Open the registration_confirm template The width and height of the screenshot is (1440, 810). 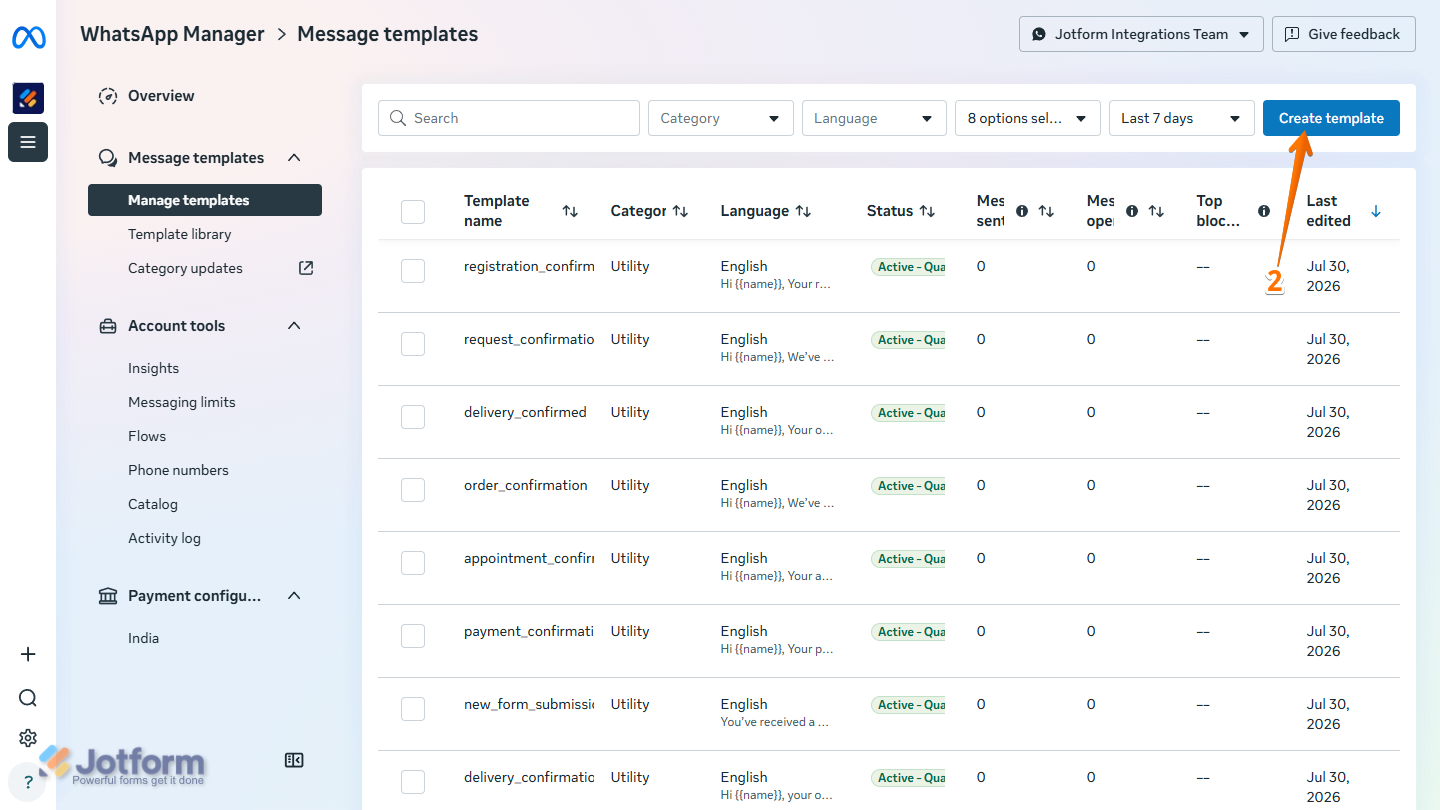coord(529,266)
